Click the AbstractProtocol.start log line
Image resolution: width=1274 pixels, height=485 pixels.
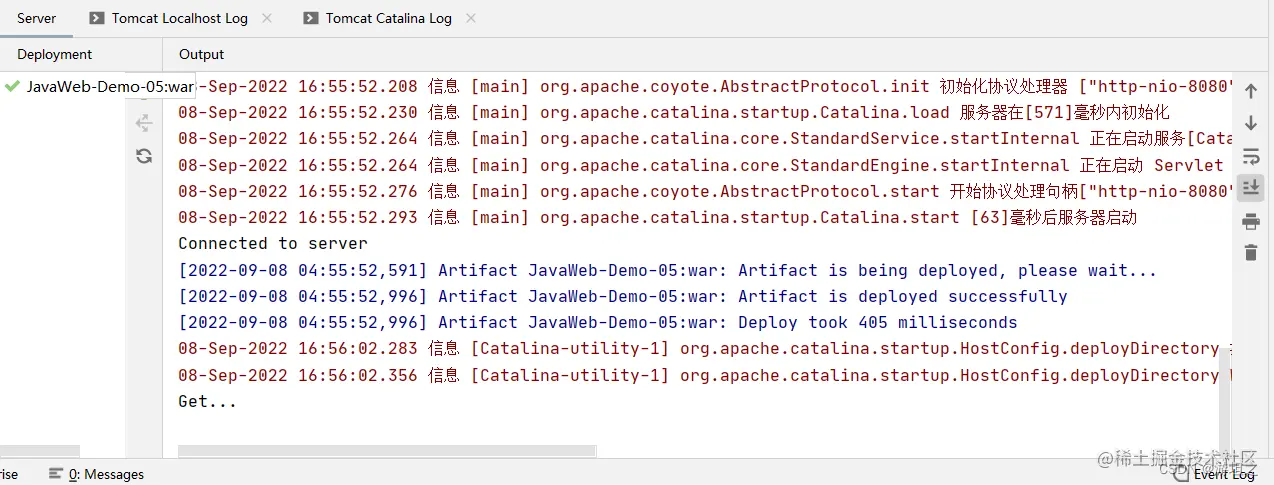tap(704, 191)
